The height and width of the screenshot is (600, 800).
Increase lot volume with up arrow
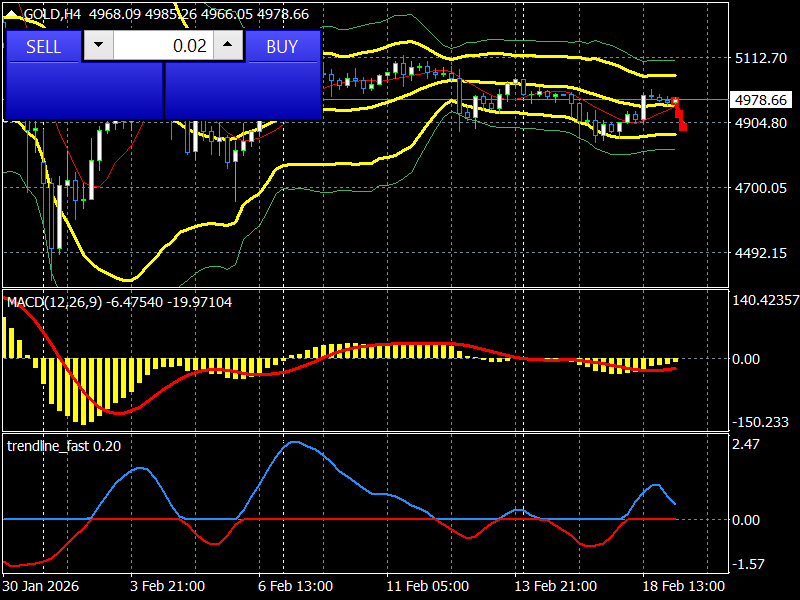coord(228,45)
